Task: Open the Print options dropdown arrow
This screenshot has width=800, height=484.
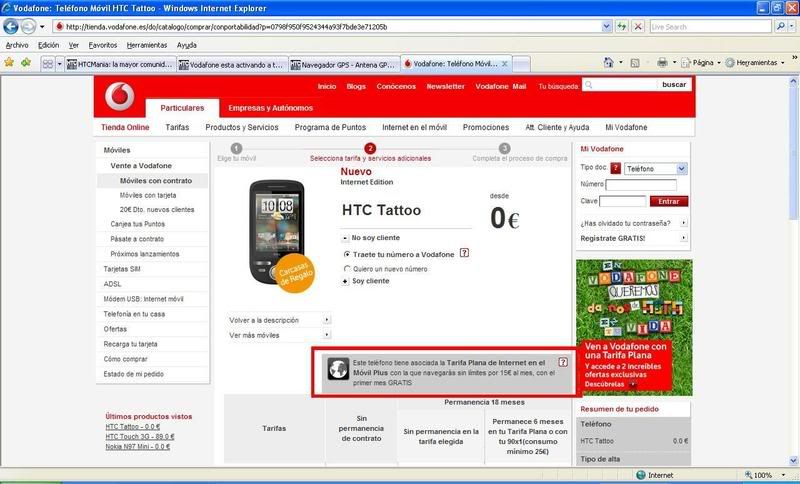Action: (674, 63)
